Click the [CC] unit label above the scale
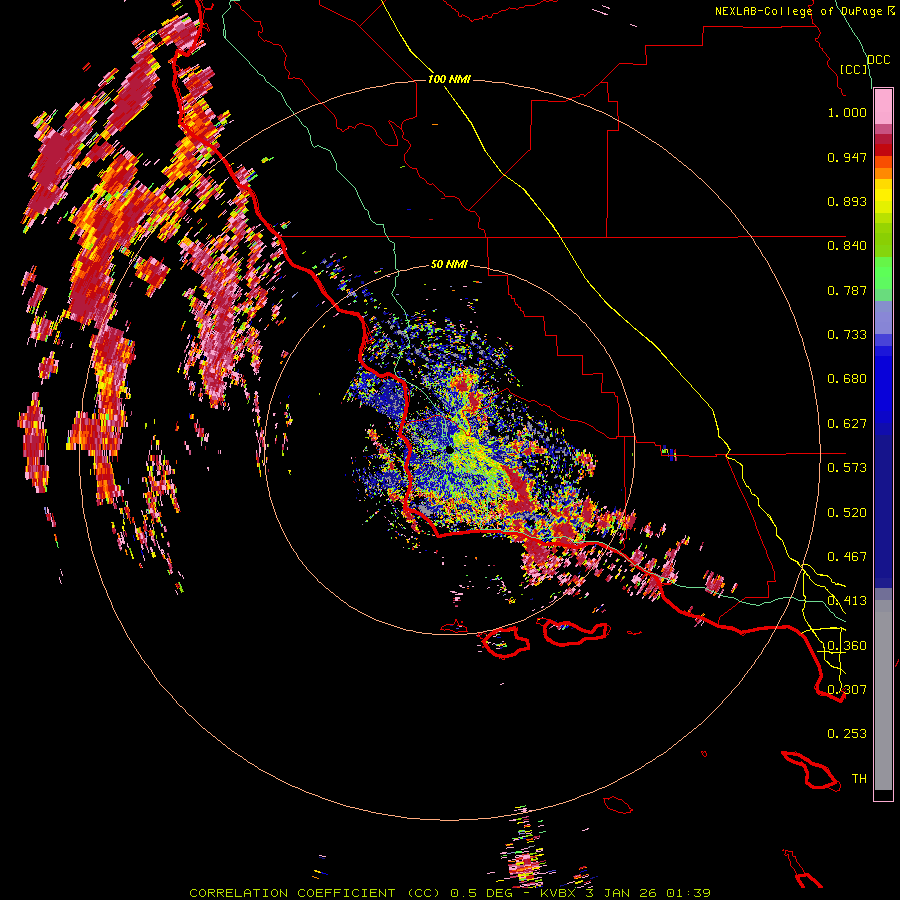Screen dimensions: 900x900 (x=854, y=69)
